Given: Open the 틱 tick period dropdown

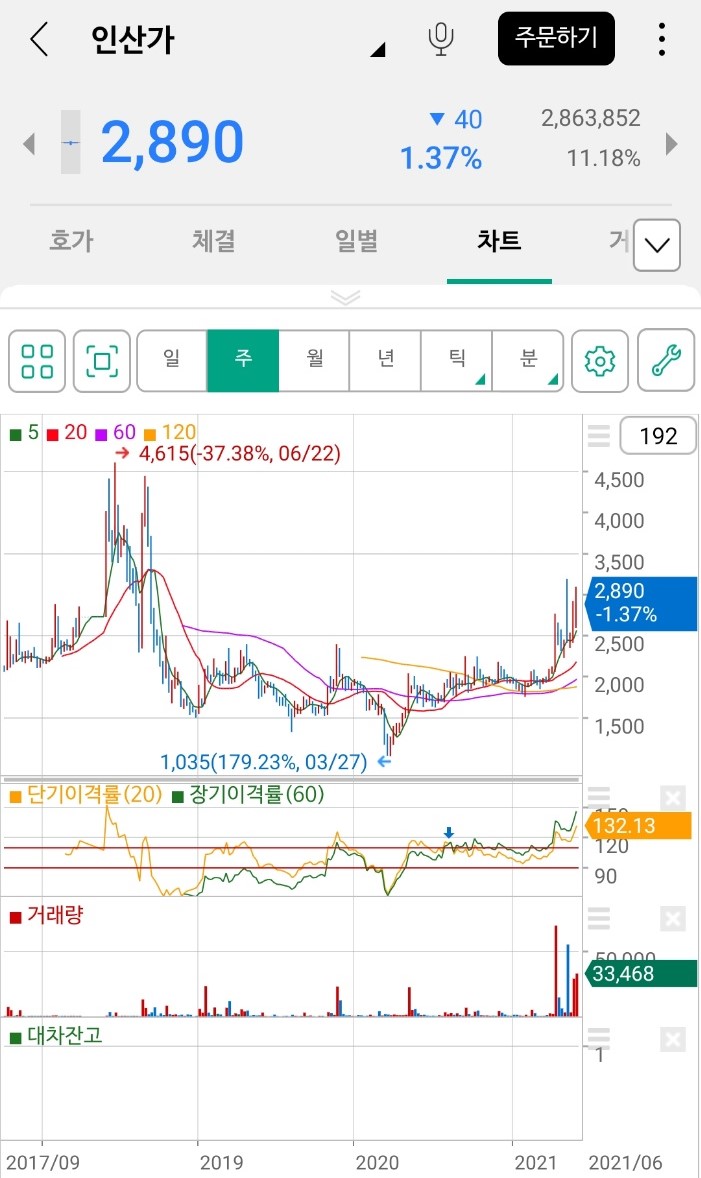Looking at the screenshot, I should pyautogui.click(x=456, y=361).
